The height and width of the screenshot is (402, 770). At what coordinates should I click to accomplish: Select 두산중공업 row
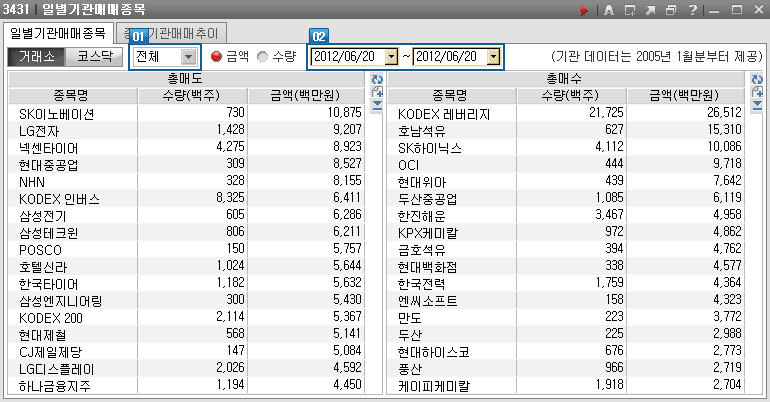pos(566,198)
